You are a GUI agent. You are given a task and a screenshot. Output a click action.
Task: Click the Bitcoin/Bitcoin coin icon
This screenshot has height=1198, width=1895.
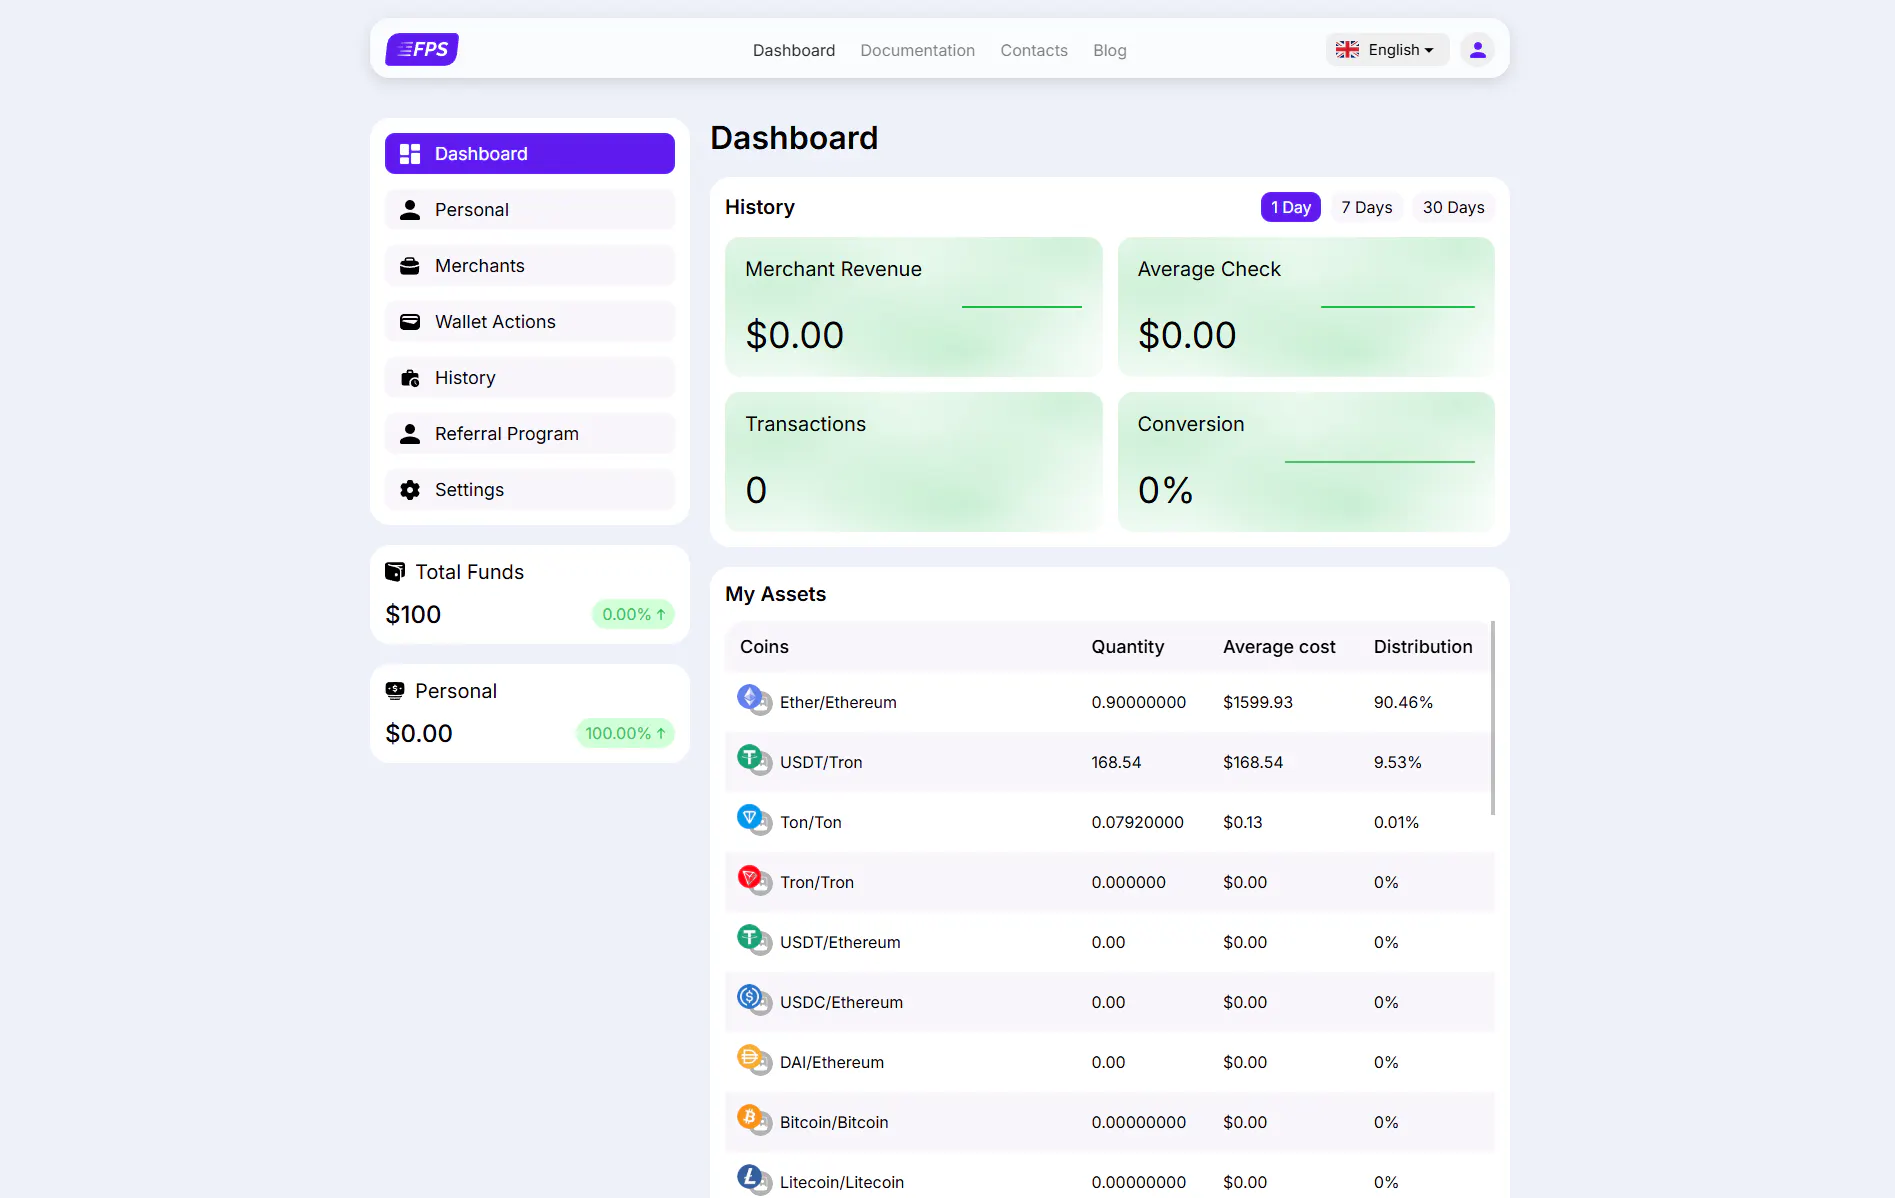point(754,1119)
